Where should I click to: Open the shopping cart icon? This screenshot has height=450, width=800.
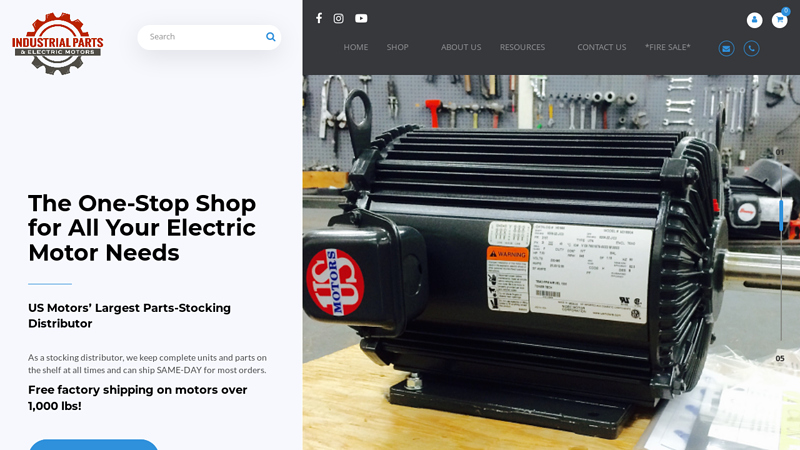(779, 20)
